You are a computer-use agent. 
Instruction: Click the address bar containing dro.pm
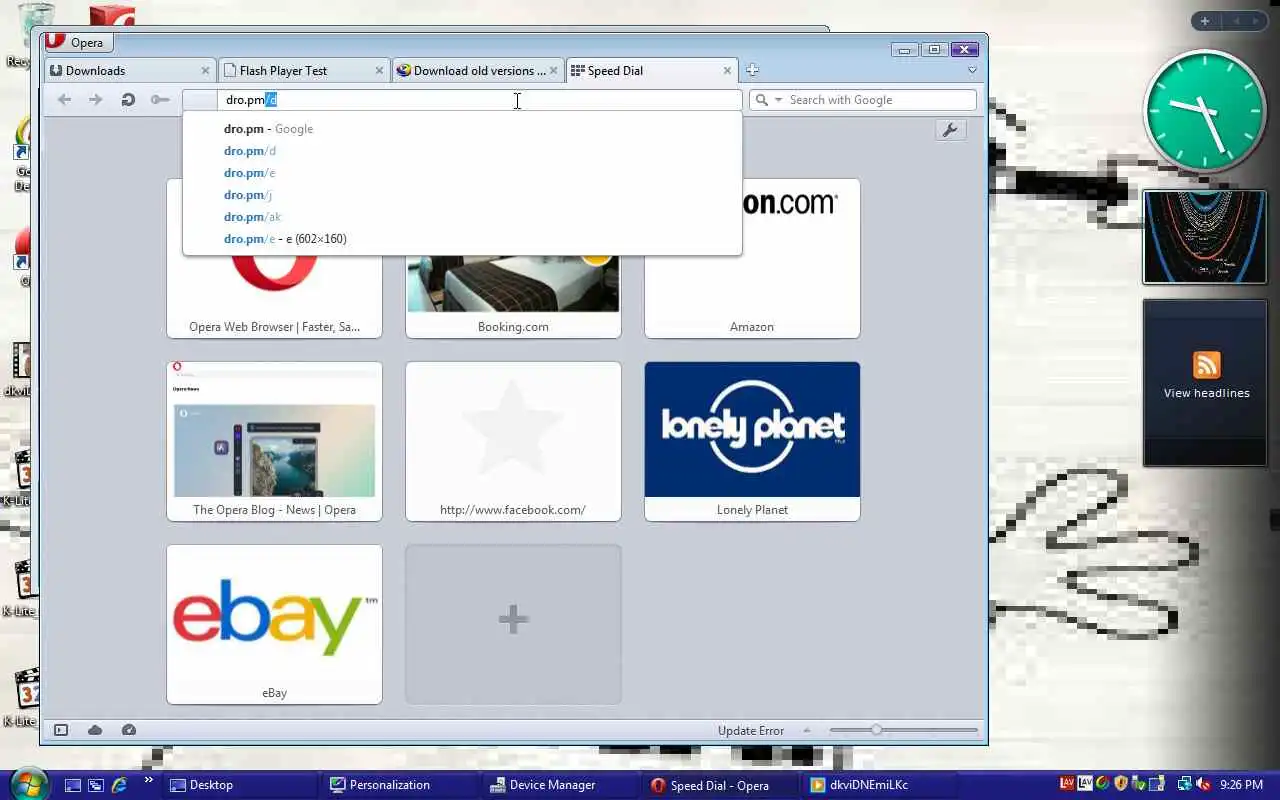[462, 99]
